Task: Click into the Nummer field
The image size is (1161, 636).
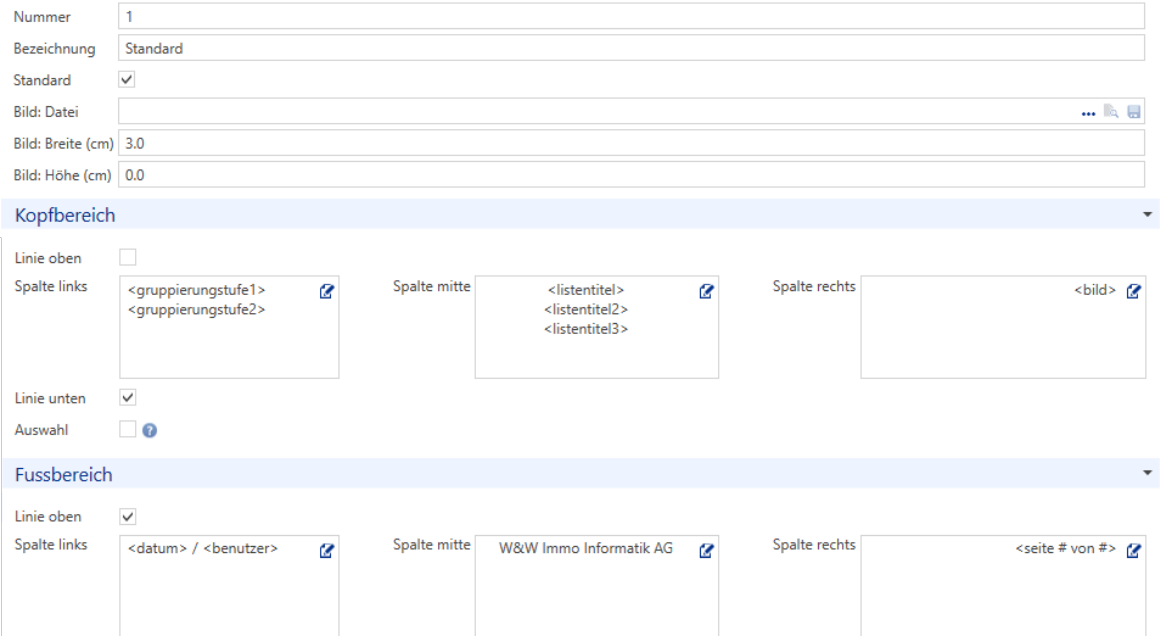Action: point(632,16)
